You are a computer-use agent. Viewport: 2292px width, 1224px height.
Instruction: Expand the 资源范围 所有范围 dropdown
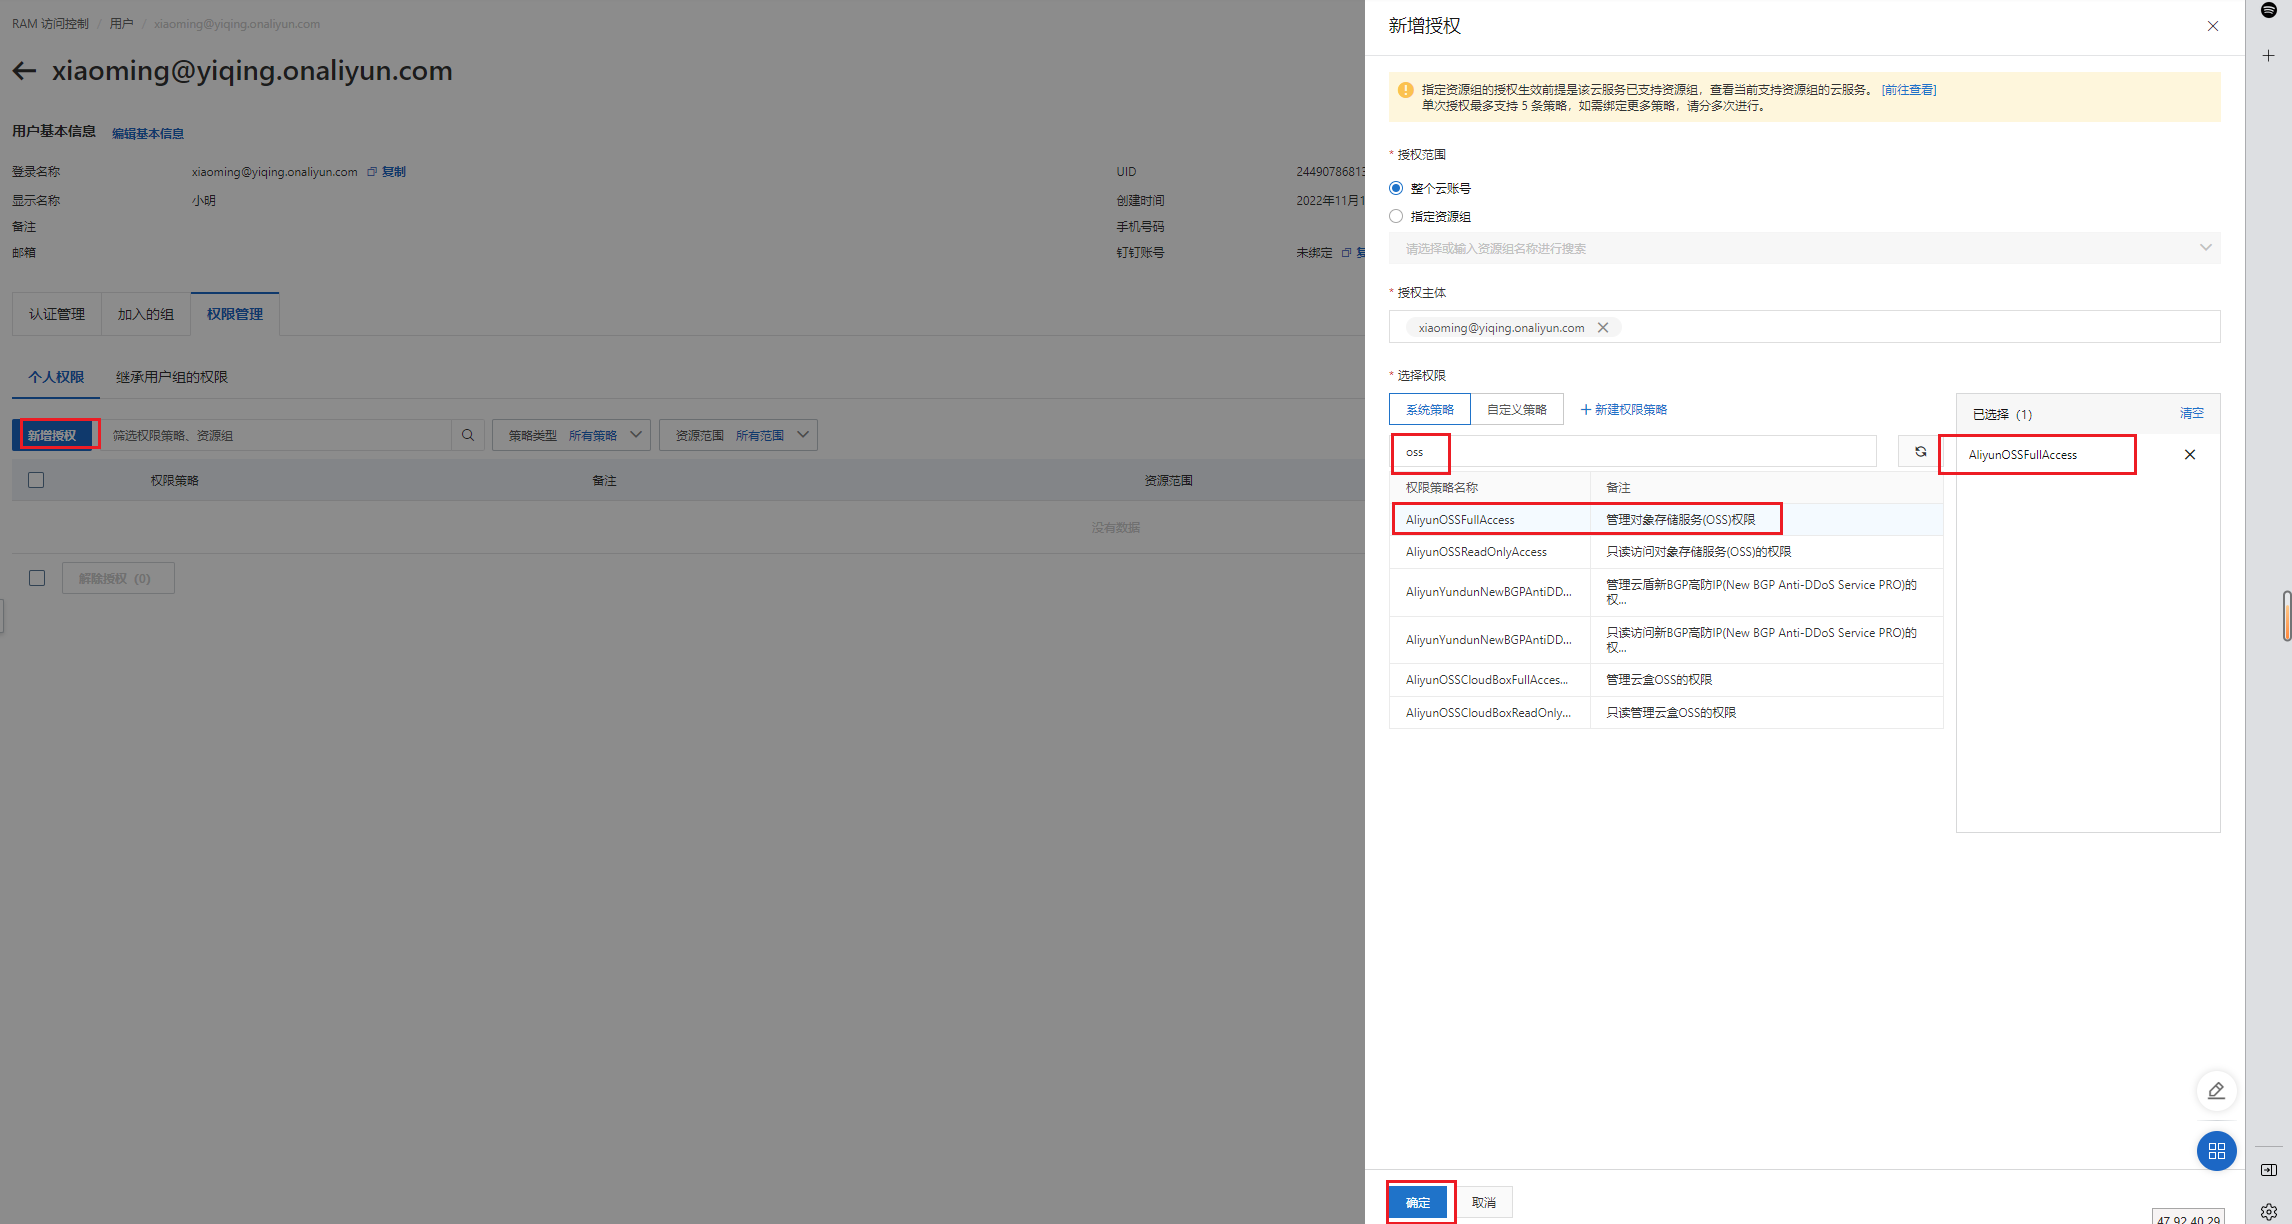click(738, 435)
